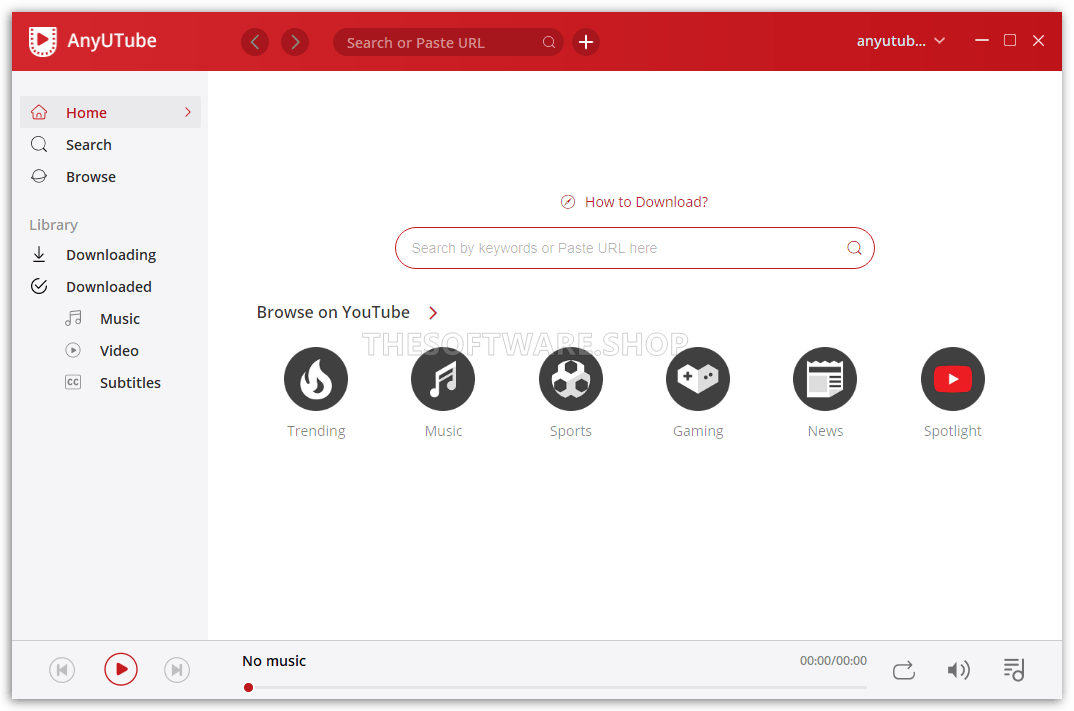Open the anyutub... account dropdown
Image resolution: width=1074 pixels, height=711 pixels.
[x=900, y=41]
